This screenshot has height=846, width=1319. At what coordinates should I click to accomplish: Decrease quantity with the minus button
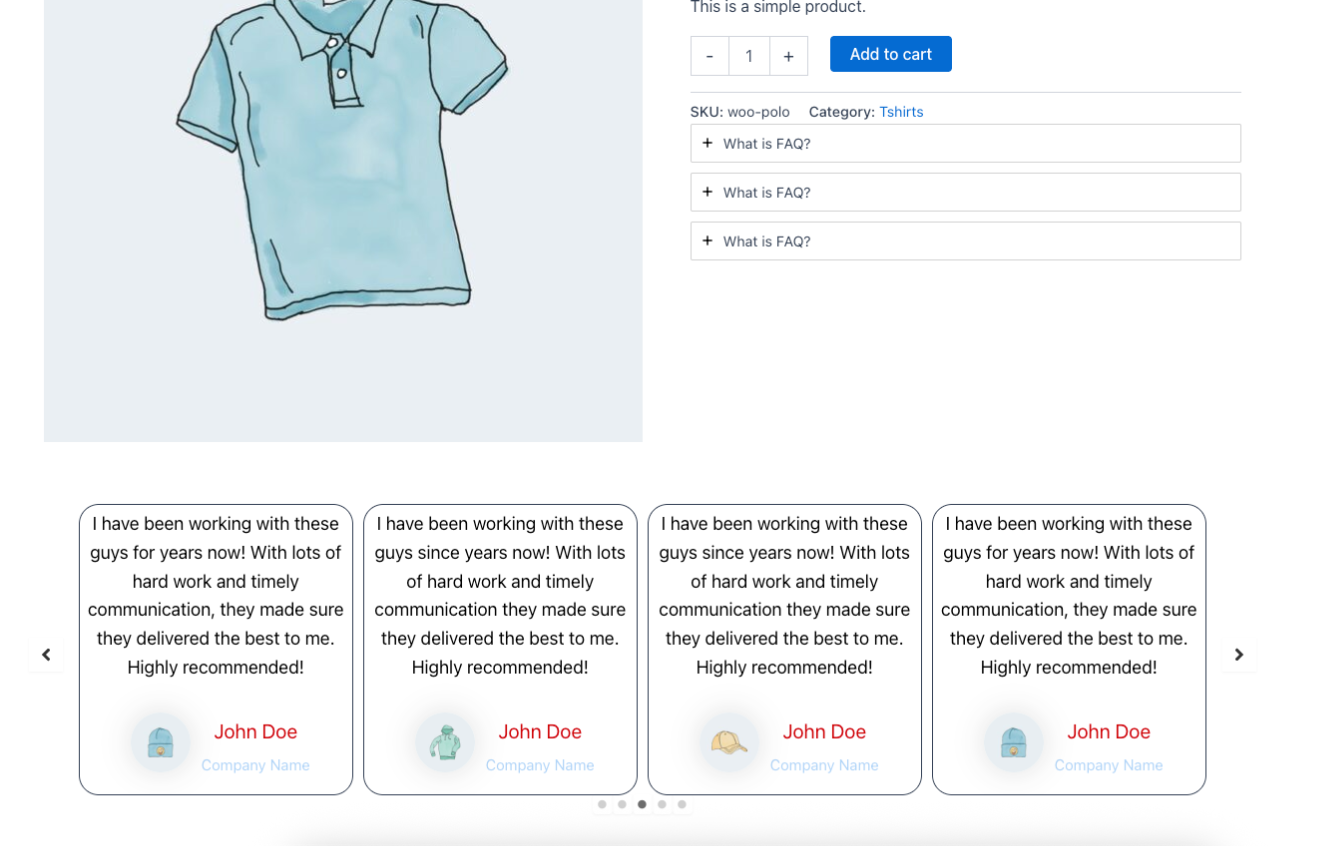tap(710, 56)
